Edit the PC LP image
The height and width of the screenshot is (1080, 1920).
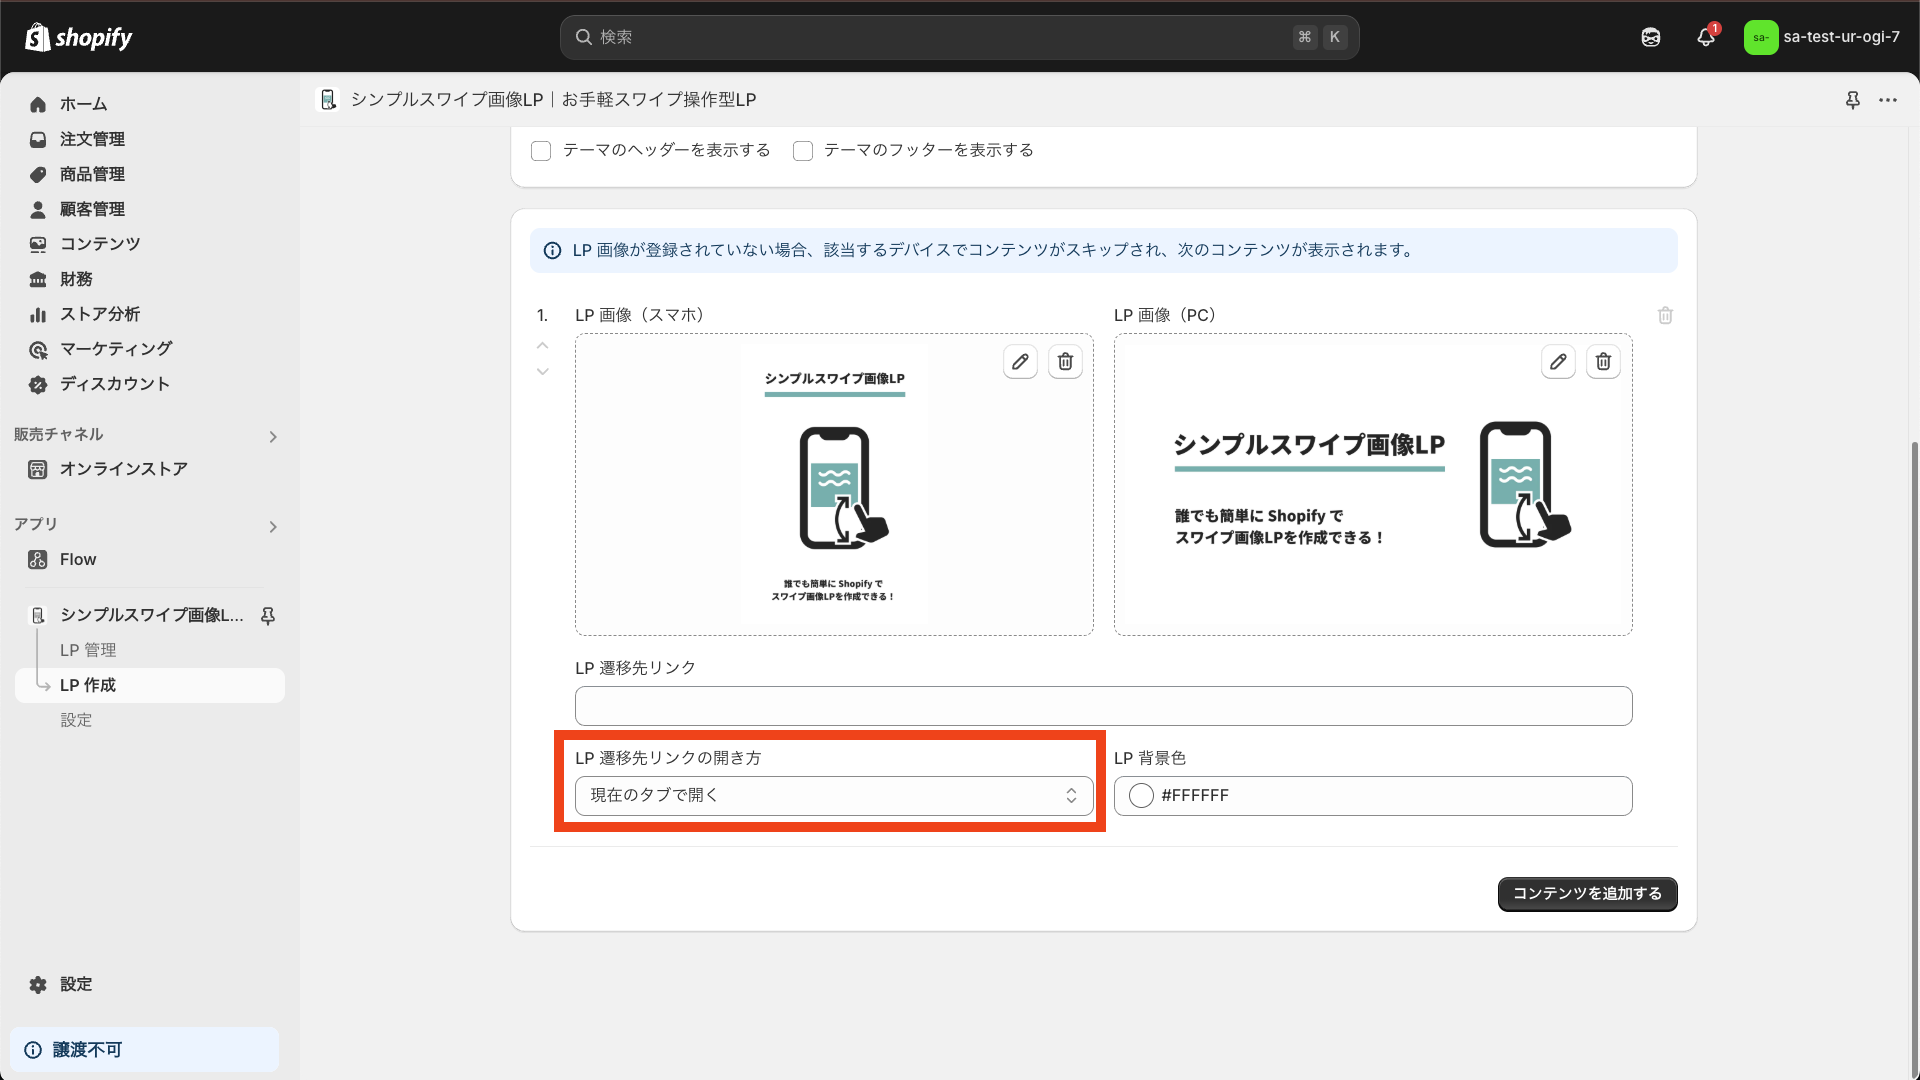point(1558,362)
